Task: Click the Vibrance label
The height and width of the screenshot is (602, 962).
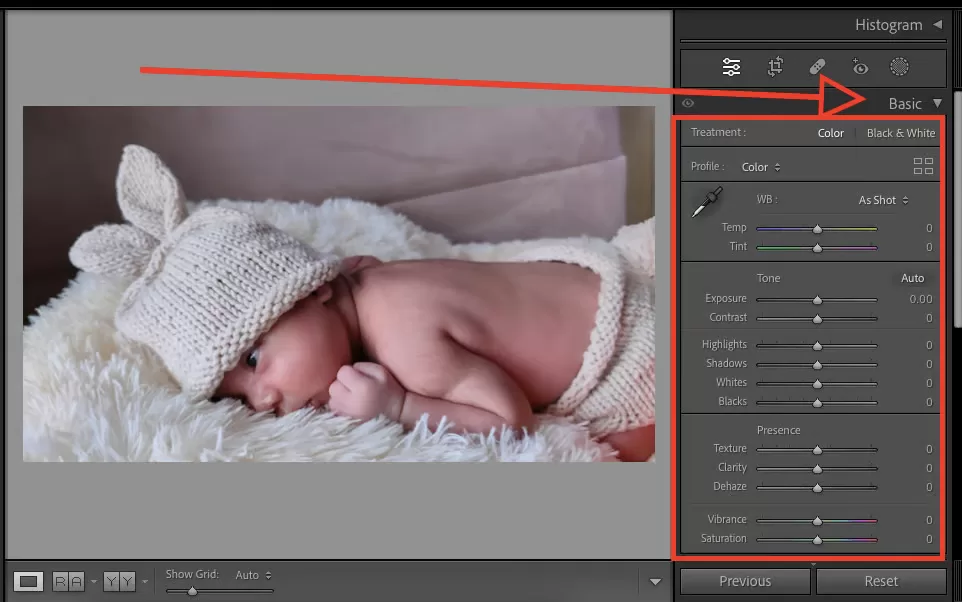Action: tap(727, 519)
